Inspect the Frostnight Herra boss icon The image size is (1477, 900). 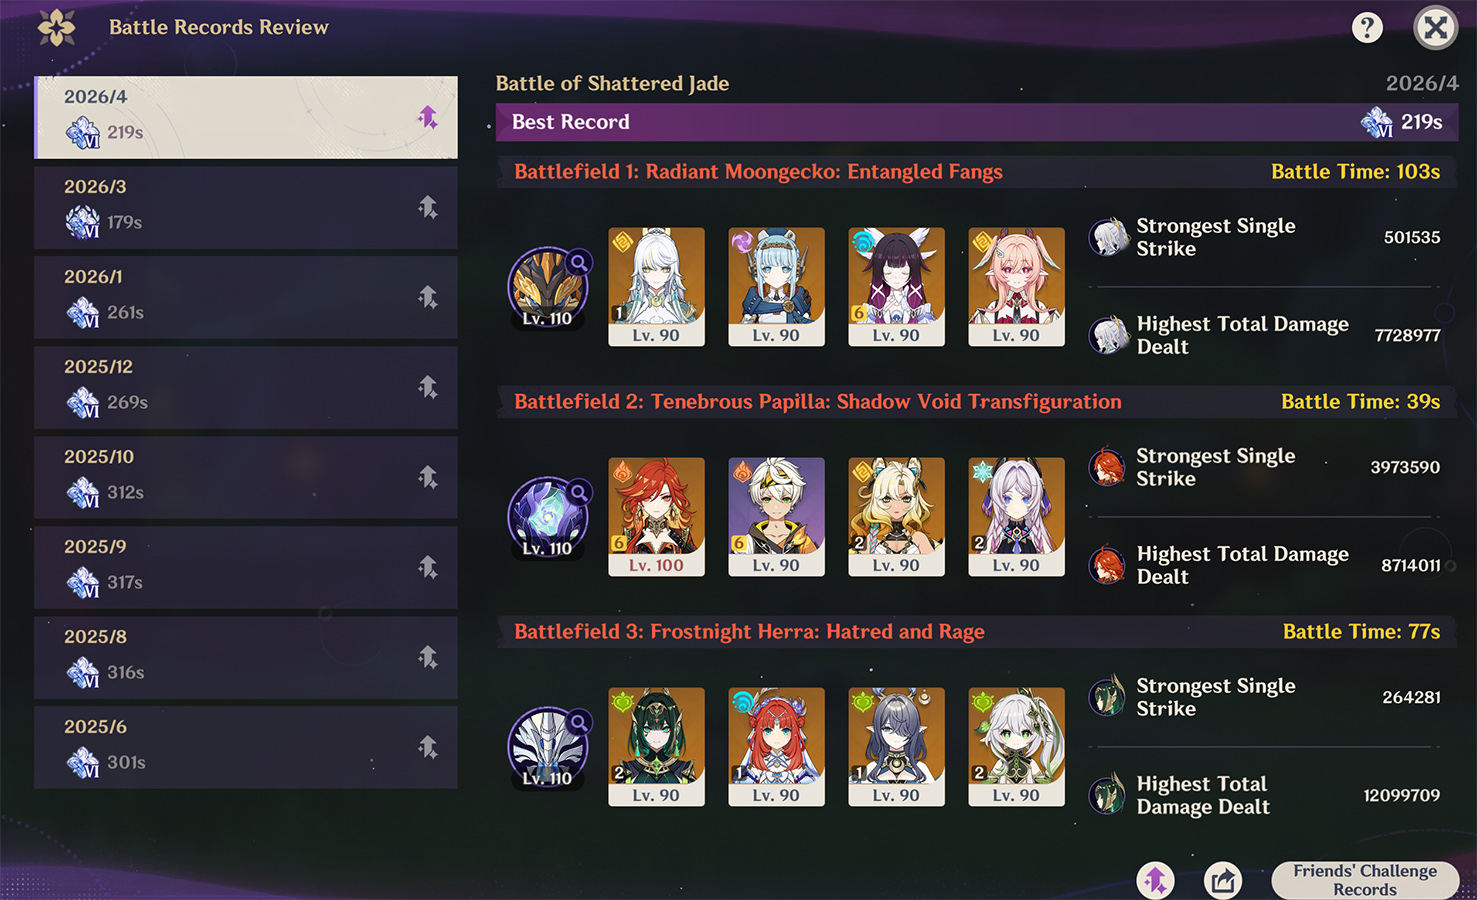[x=548, y=748]
